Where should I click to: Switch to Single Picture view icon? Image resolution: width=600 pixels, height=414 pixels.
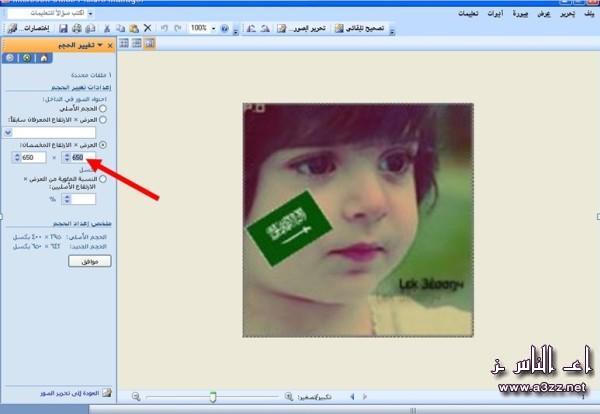click(x=150, y=43)
